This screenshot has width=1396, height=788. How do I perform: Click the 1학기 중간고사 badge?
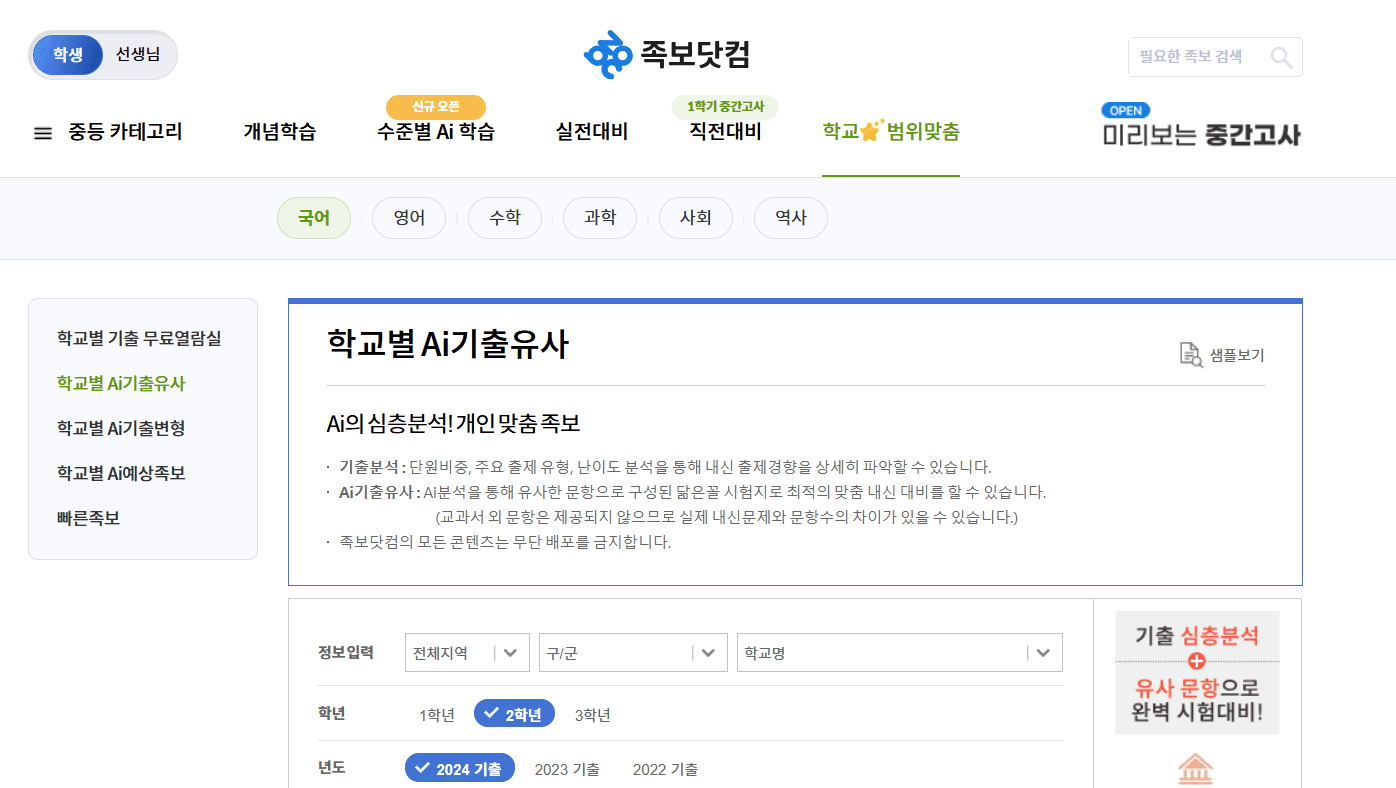[725, 107]
